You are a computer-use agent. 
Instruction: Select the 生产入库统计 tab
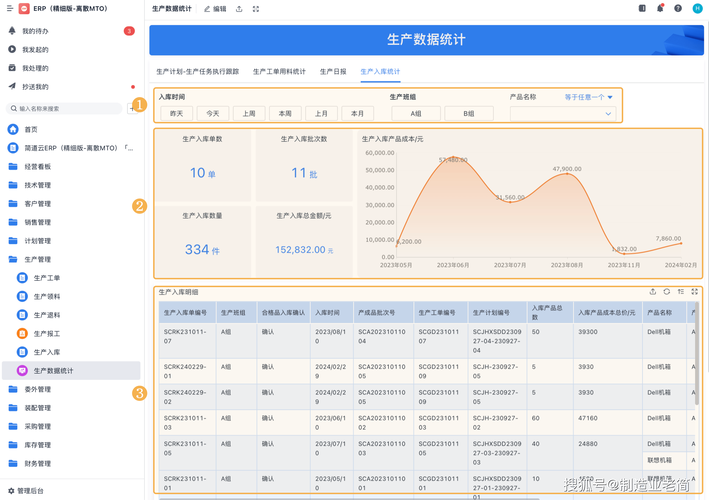(x=380, y=71)
